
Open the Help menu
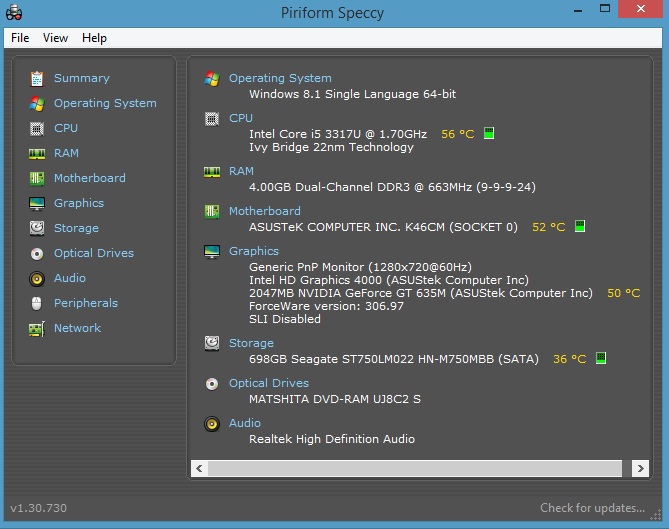pyautogui.click(x=94, y=38)
